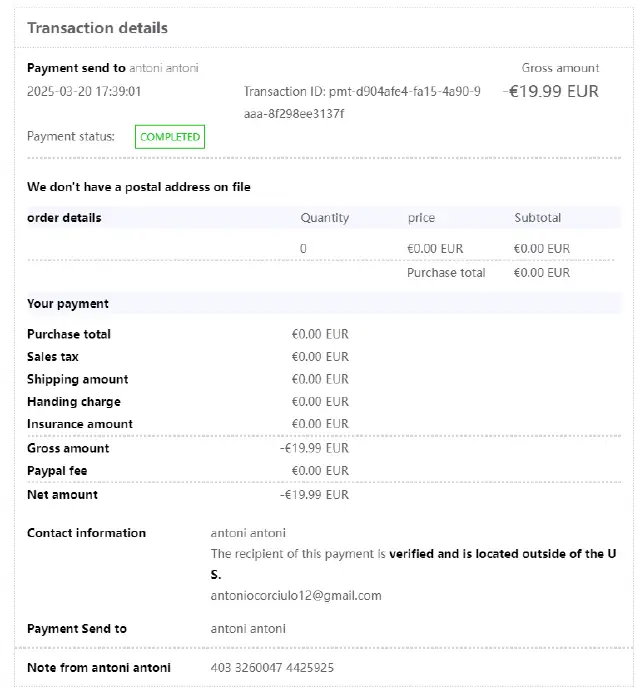The width and height of the screenshot is (640, 692).
Task: Click the note number 403 3260047 4425925
Action: (272, 667)
